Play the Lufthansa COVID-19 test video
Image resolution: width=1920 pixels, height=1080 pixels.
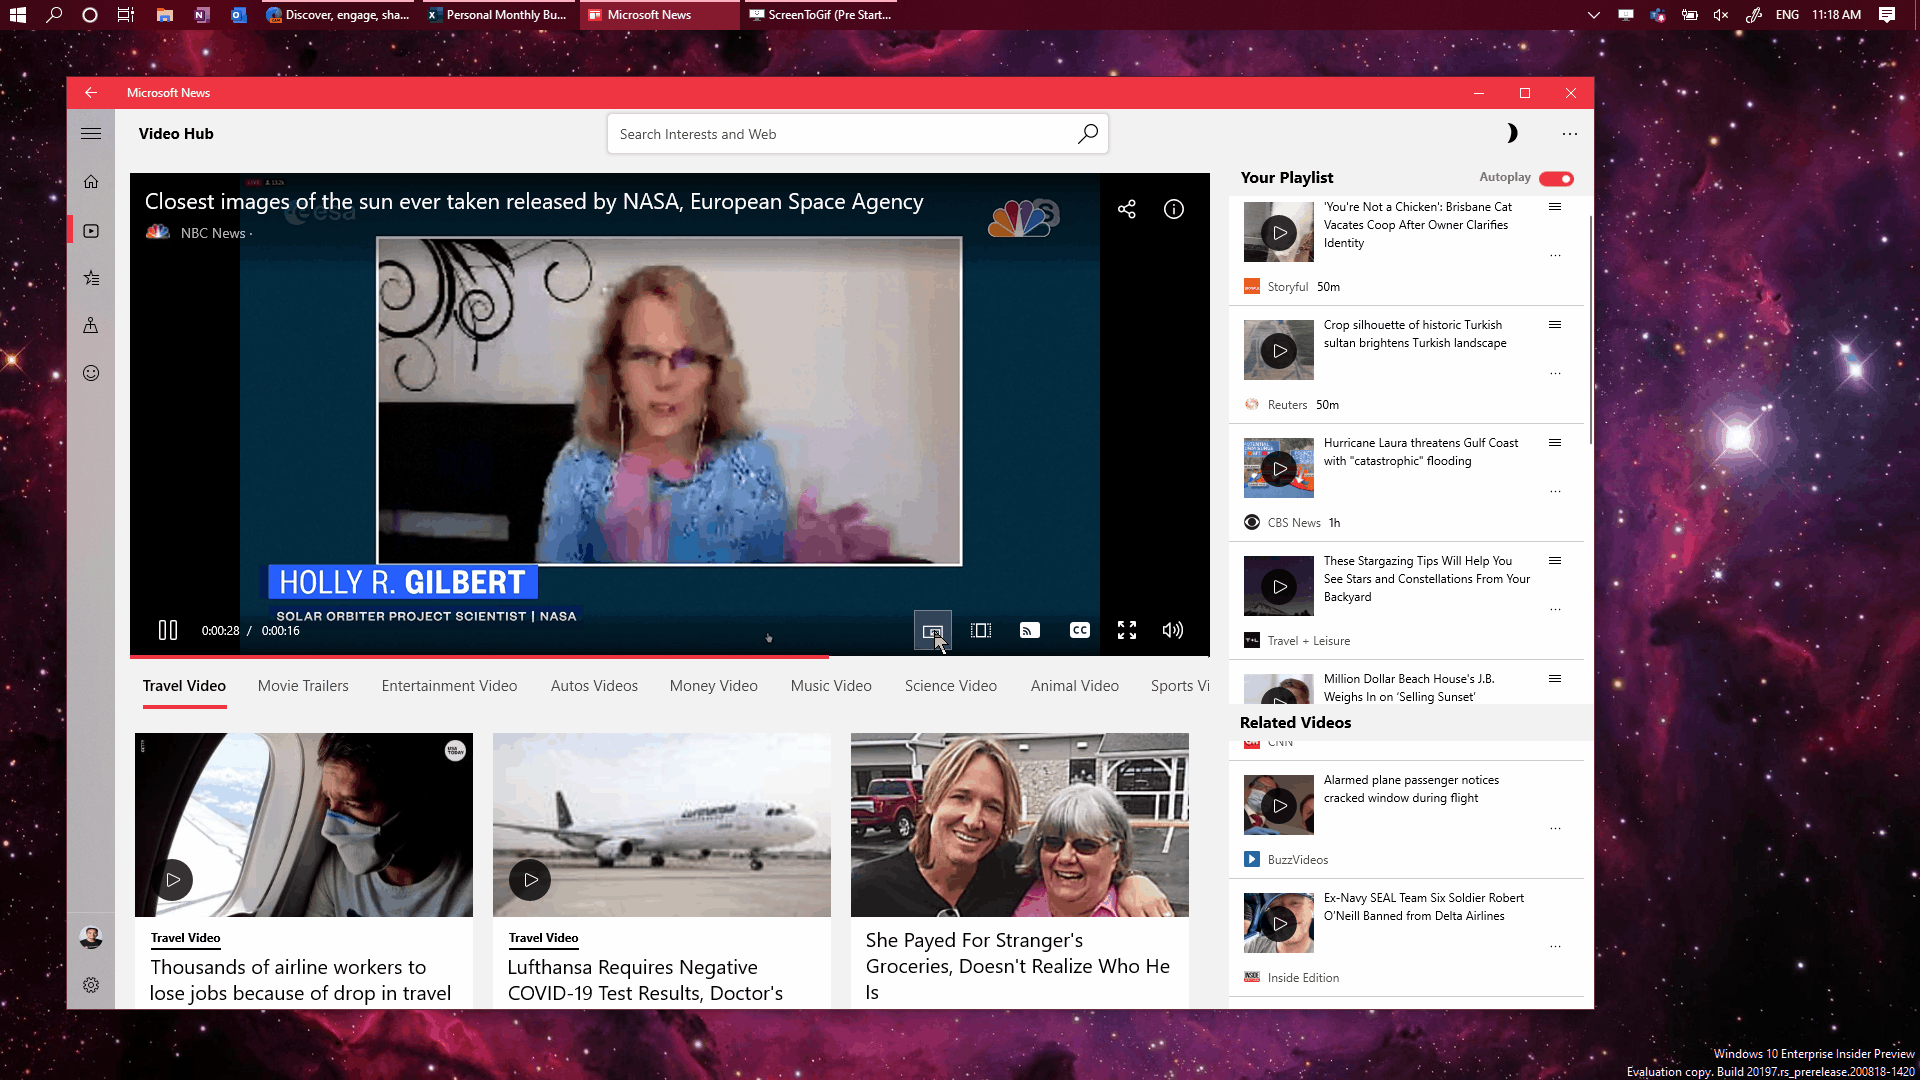pyautogui.click(x=530, y=880)
